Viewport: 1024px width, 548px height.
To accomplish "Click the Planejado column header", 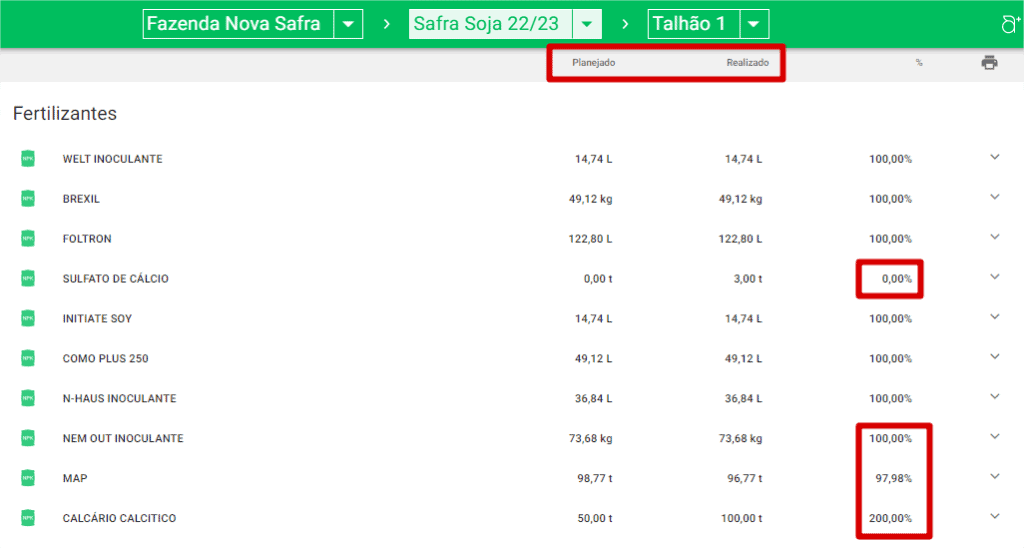I will (x=593, y=63).
